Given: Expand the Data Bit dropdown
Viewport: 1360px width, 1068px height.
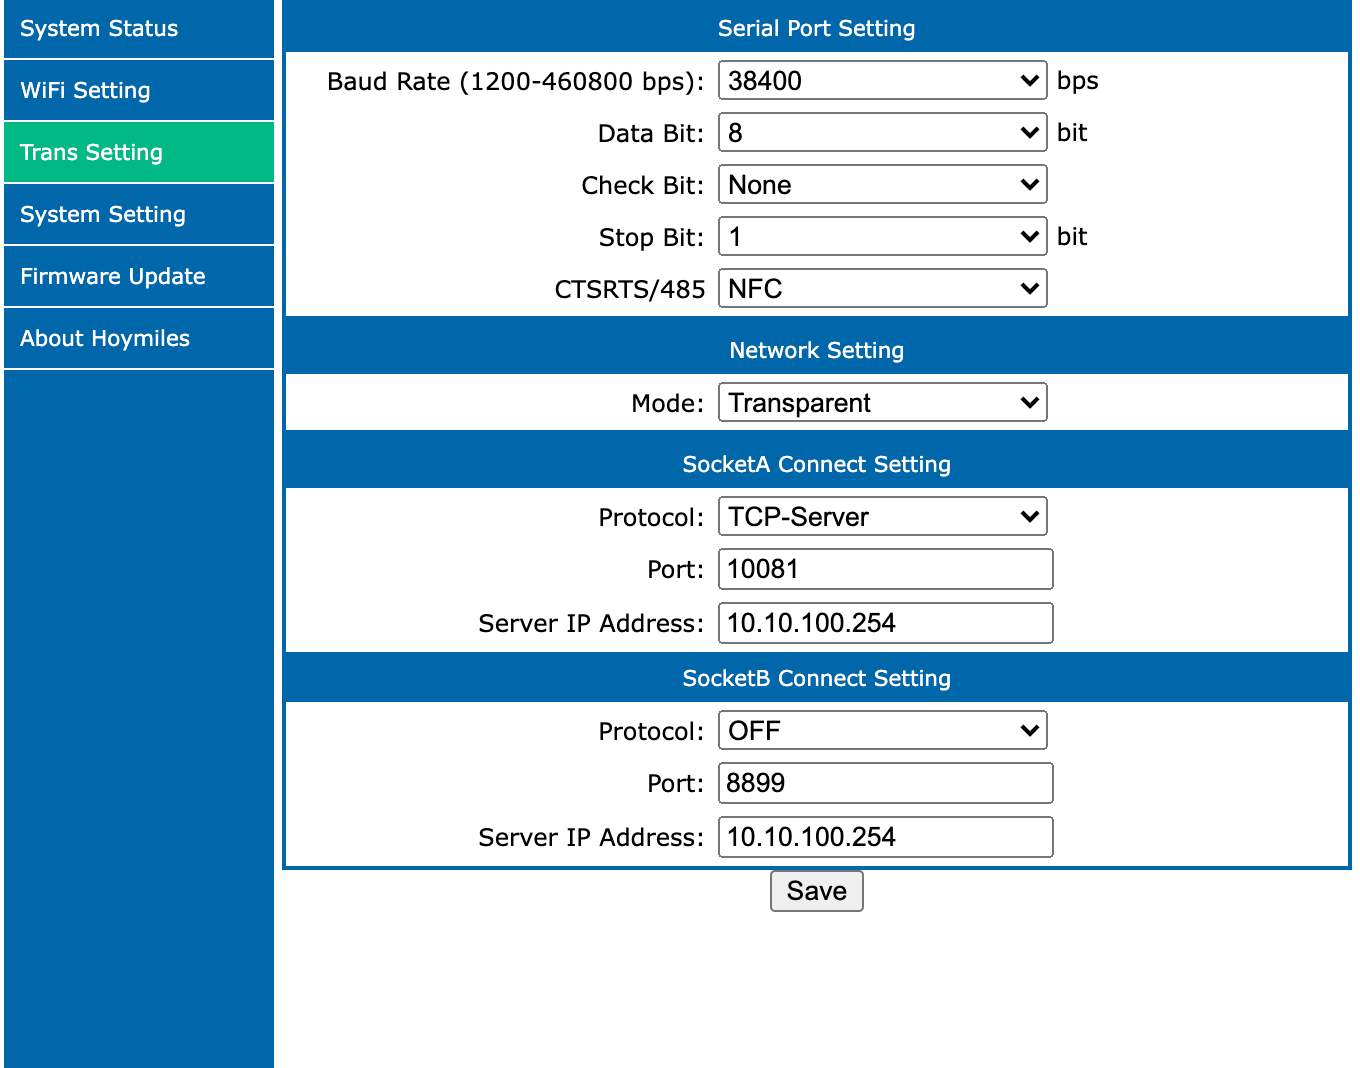Looking at the screenshot, I should click(x=883, y=132).
